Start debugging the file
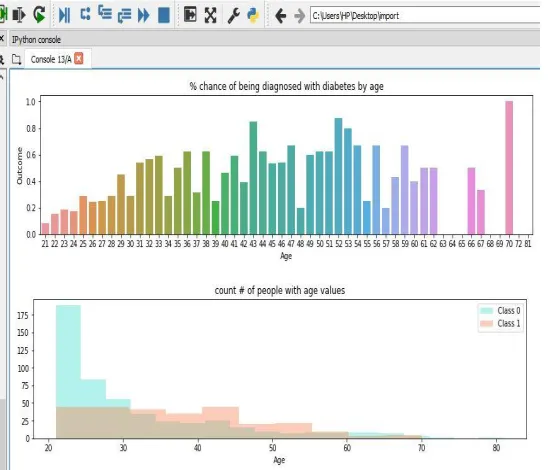Screen dimensions: 550x470 coord(64,15)
